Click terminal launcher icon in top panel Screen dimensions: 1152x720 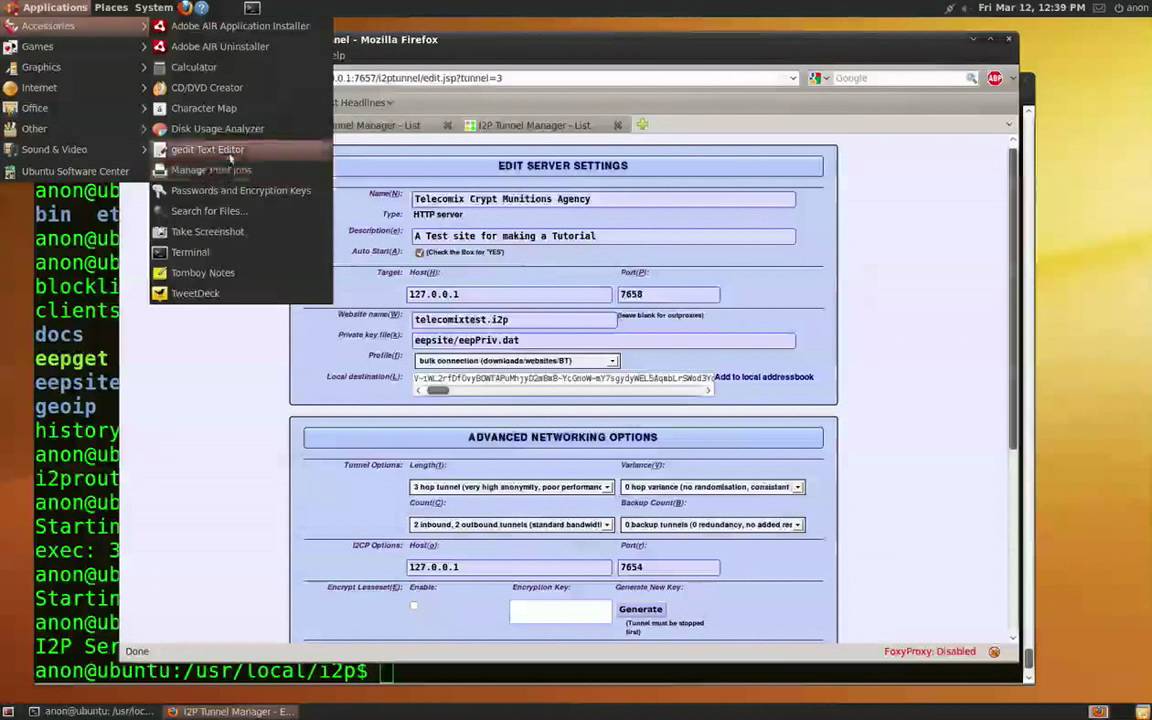point(252,8)
